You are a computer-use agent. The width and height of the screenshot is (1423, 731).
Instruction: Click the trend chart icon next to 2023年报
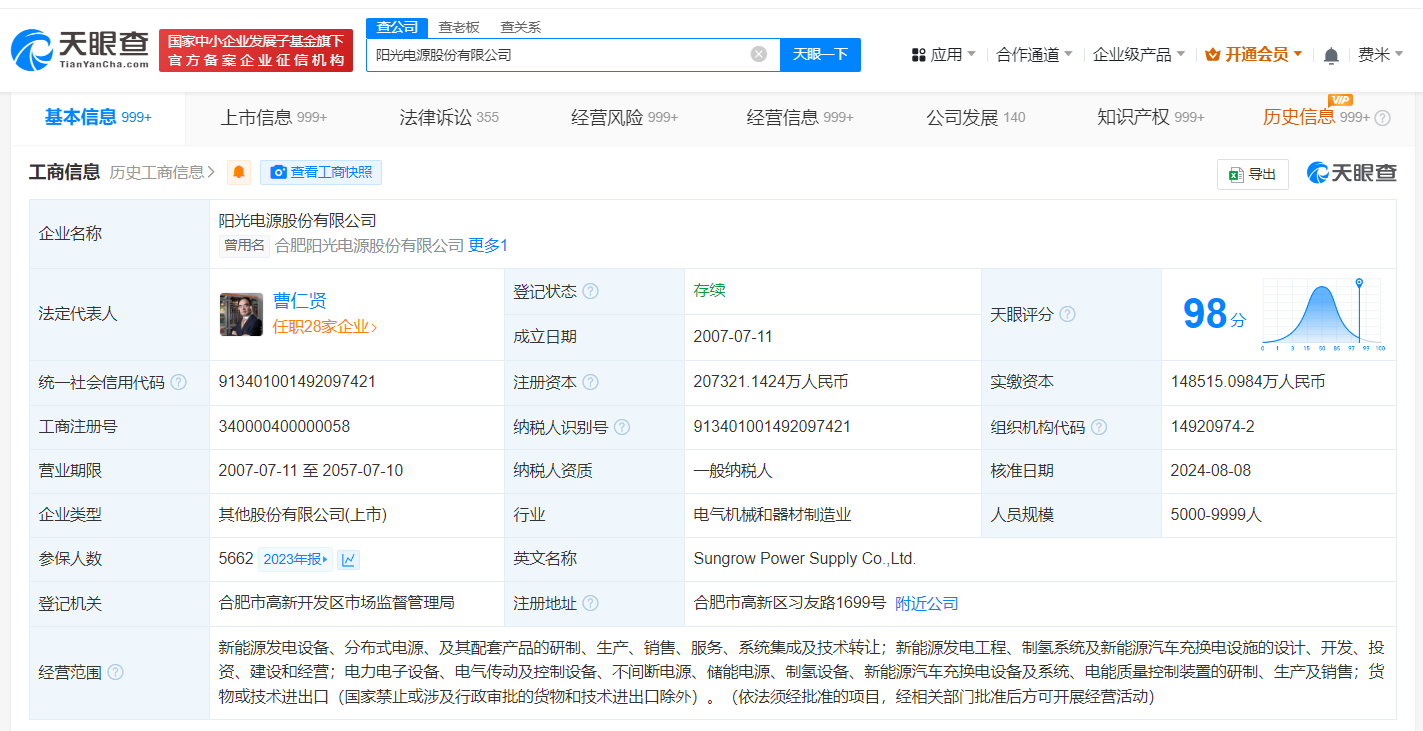coord(348,560)
